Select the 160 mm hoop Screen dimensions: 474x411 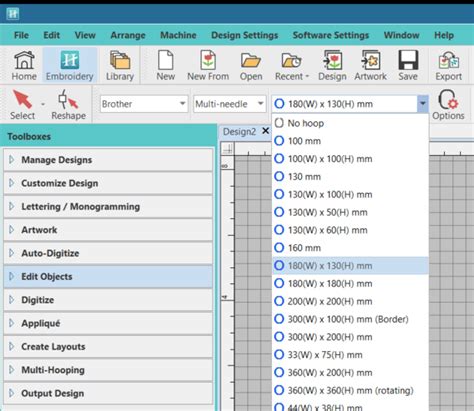click(350, 248)
